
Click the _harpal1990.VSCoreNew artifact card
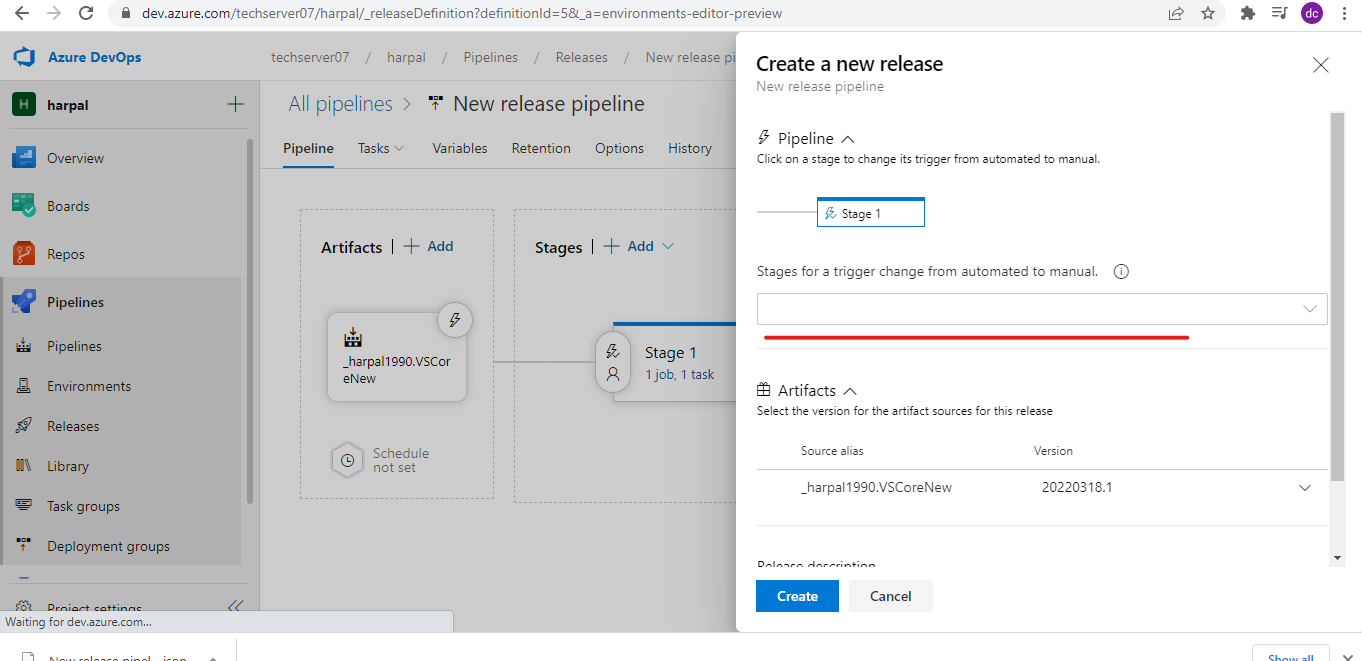coord(397,357)
